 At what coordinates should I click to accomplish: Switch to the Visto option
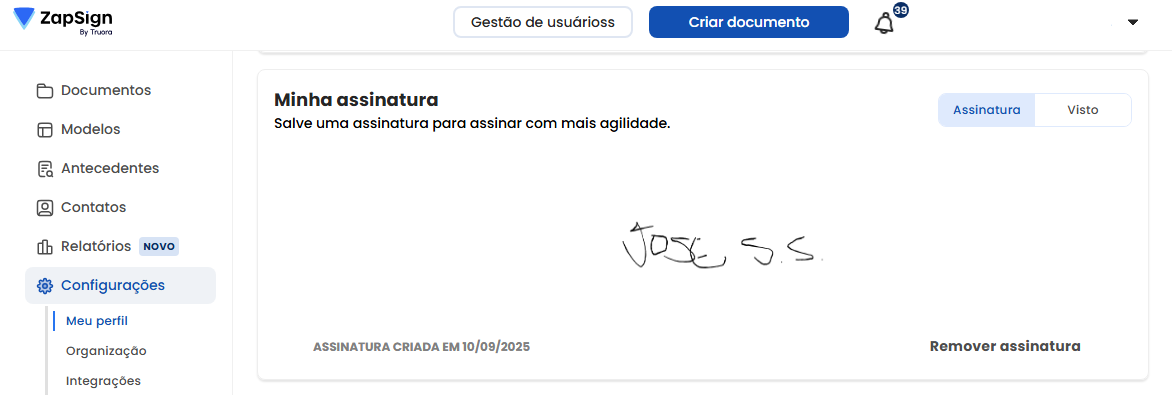1082,110
